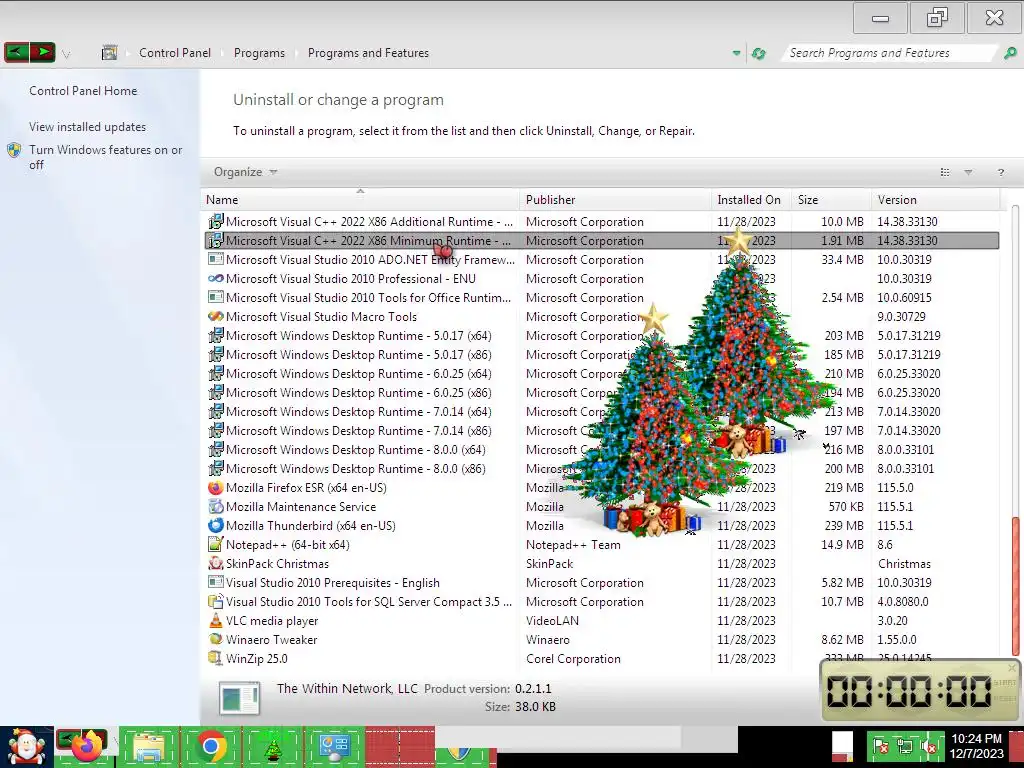Screen dimensions: 1024x768
Task: Select WinZip 25.0 icon
Action: (x=216, y=658)
